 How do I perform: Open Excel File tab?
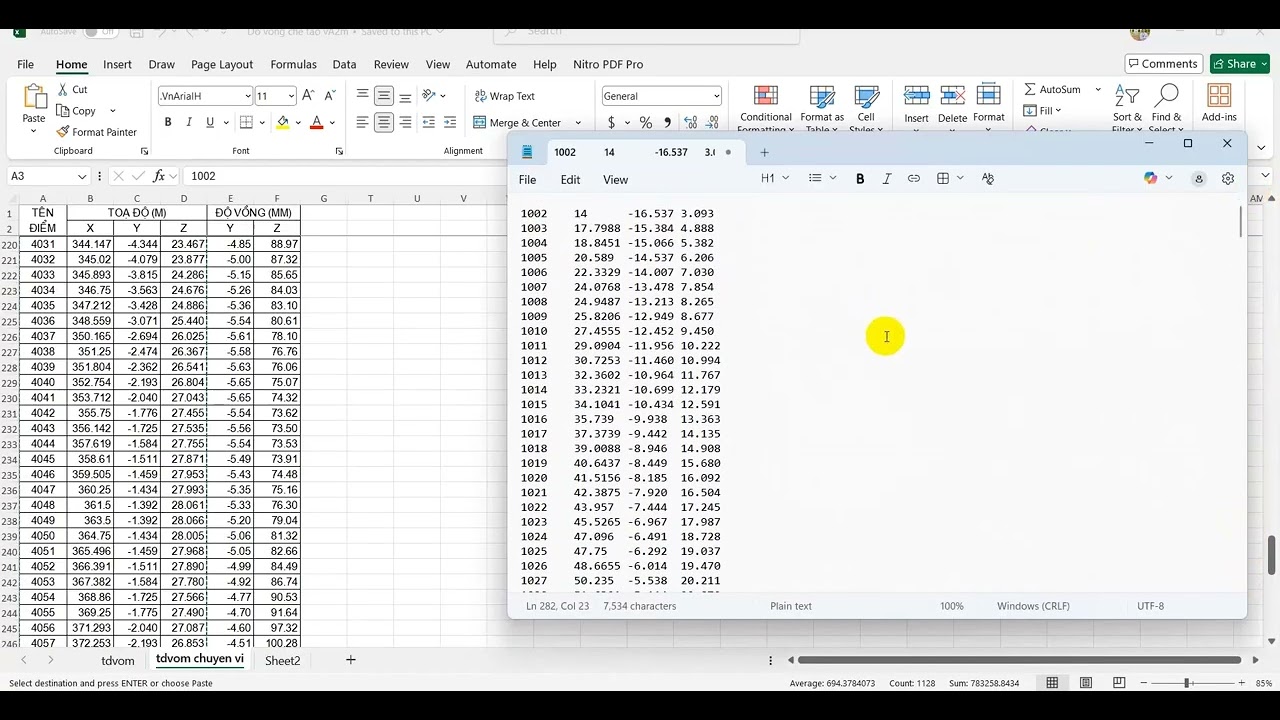point(25,64)
